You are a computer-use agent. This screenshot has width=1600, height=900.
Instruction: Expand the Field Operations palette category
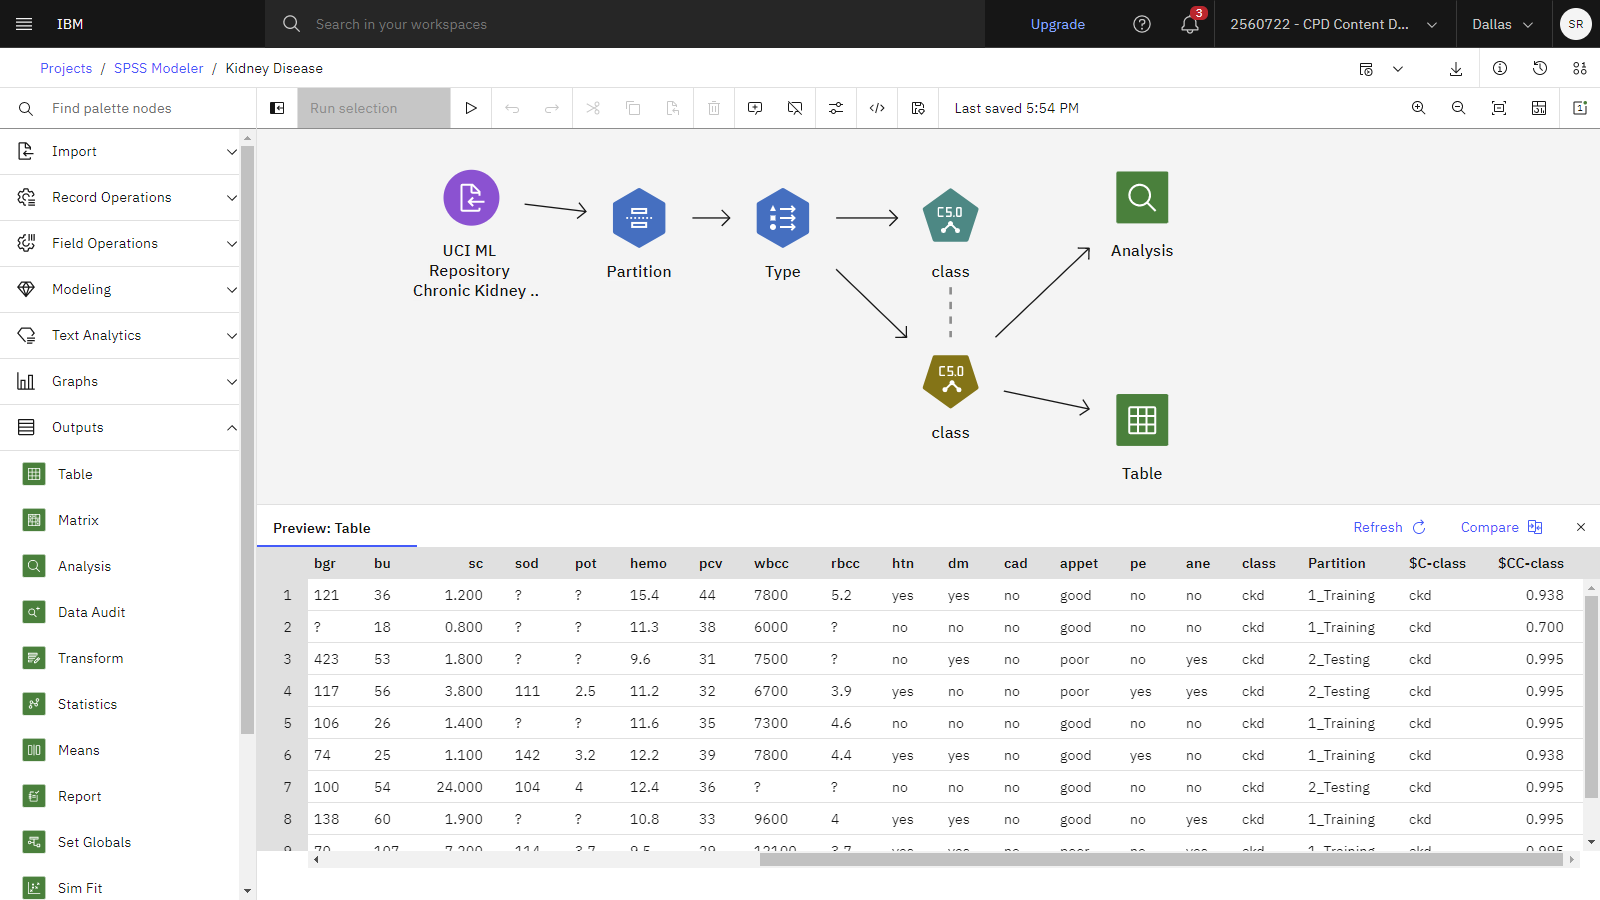coord(120,244)
